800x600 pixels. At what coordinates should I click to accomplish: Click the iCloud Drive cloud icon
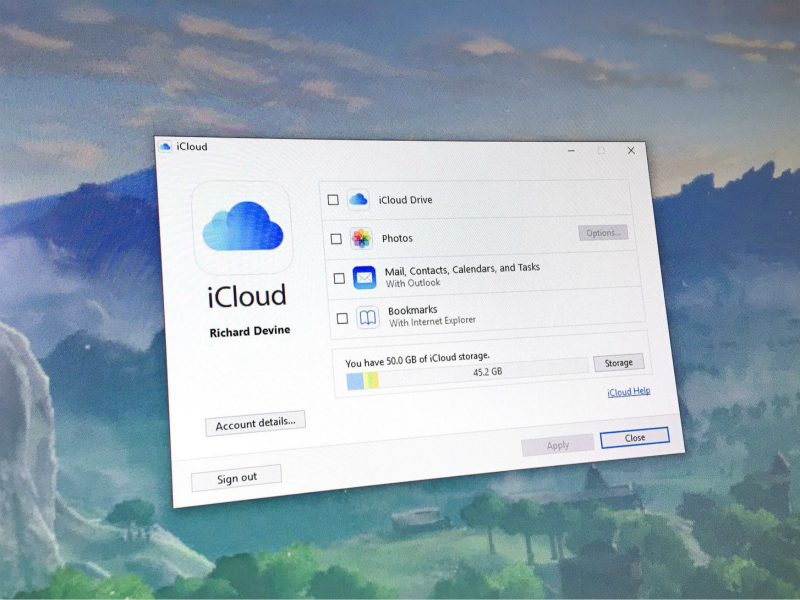(358, 199)
